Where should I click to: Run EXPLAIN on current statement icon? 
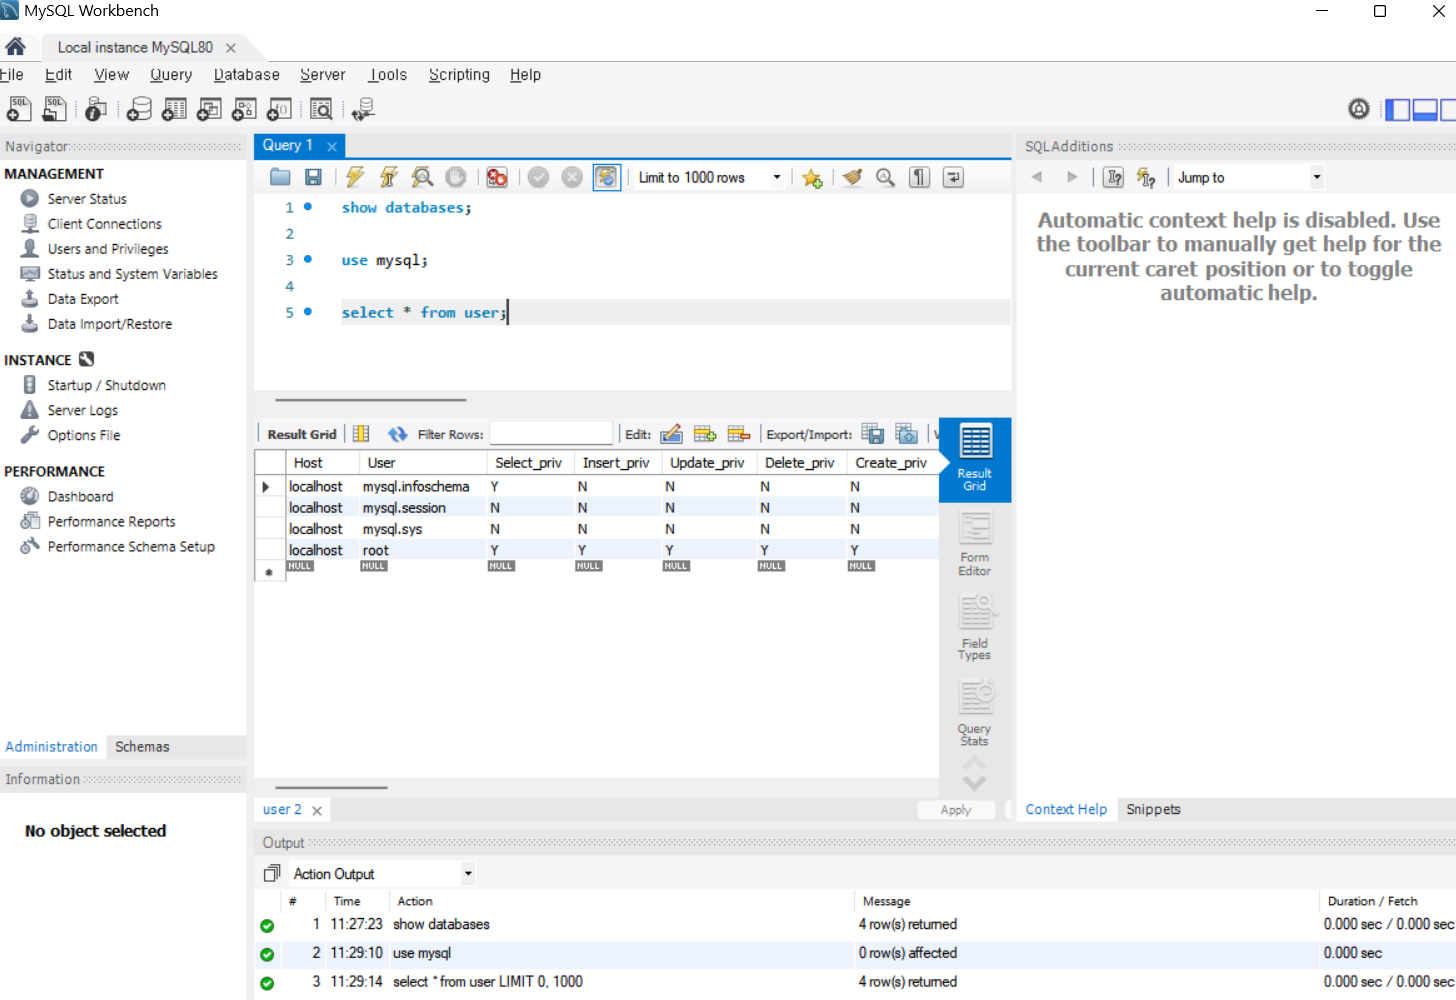422,177
